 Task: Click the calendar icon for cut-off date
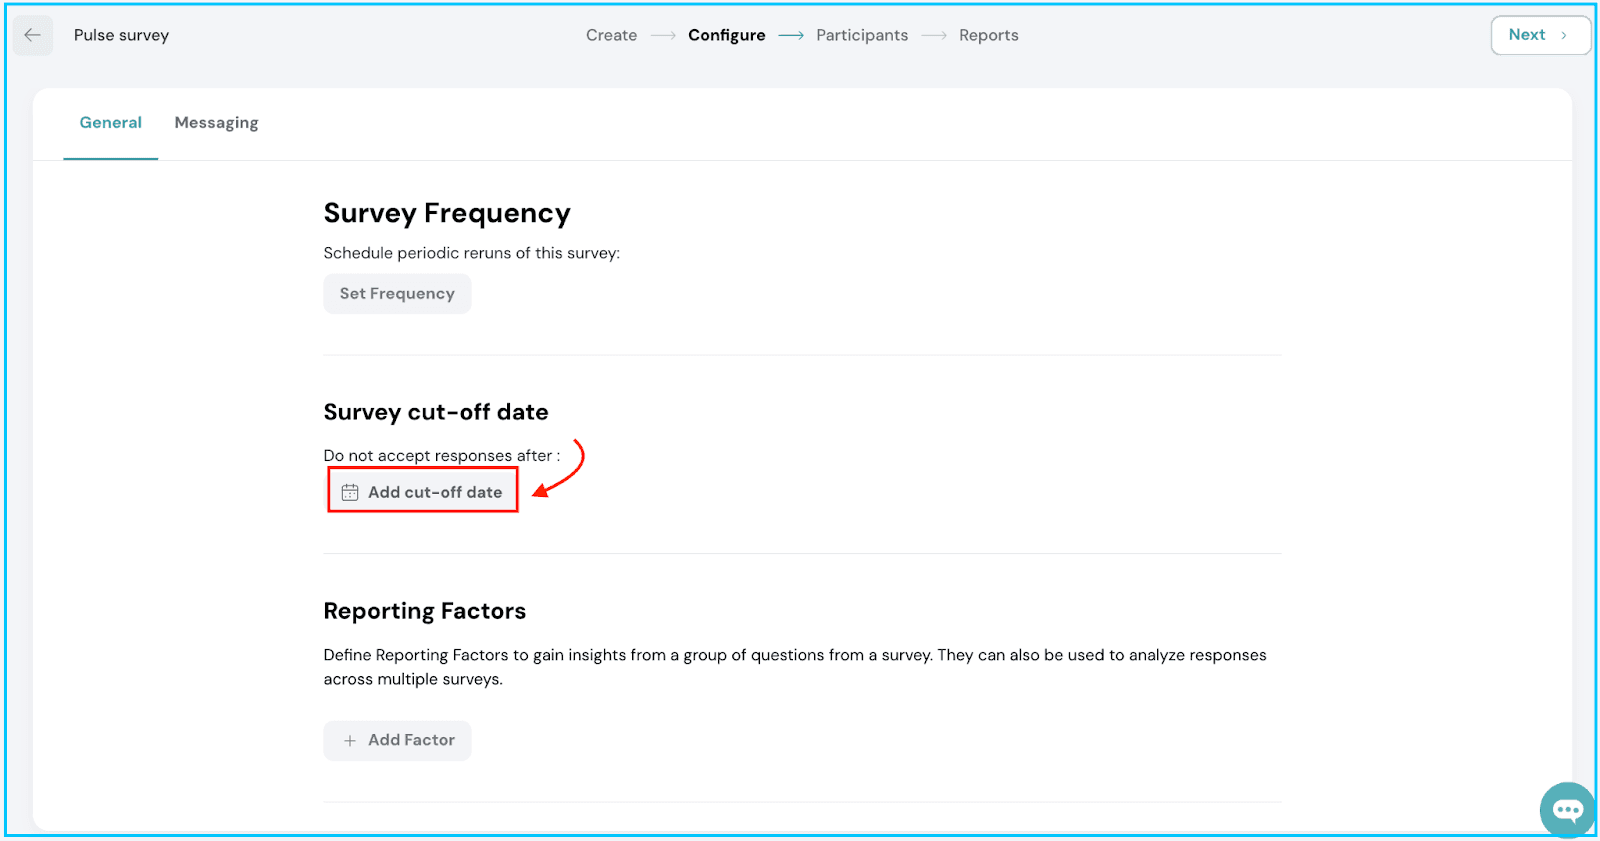(350, 492)
